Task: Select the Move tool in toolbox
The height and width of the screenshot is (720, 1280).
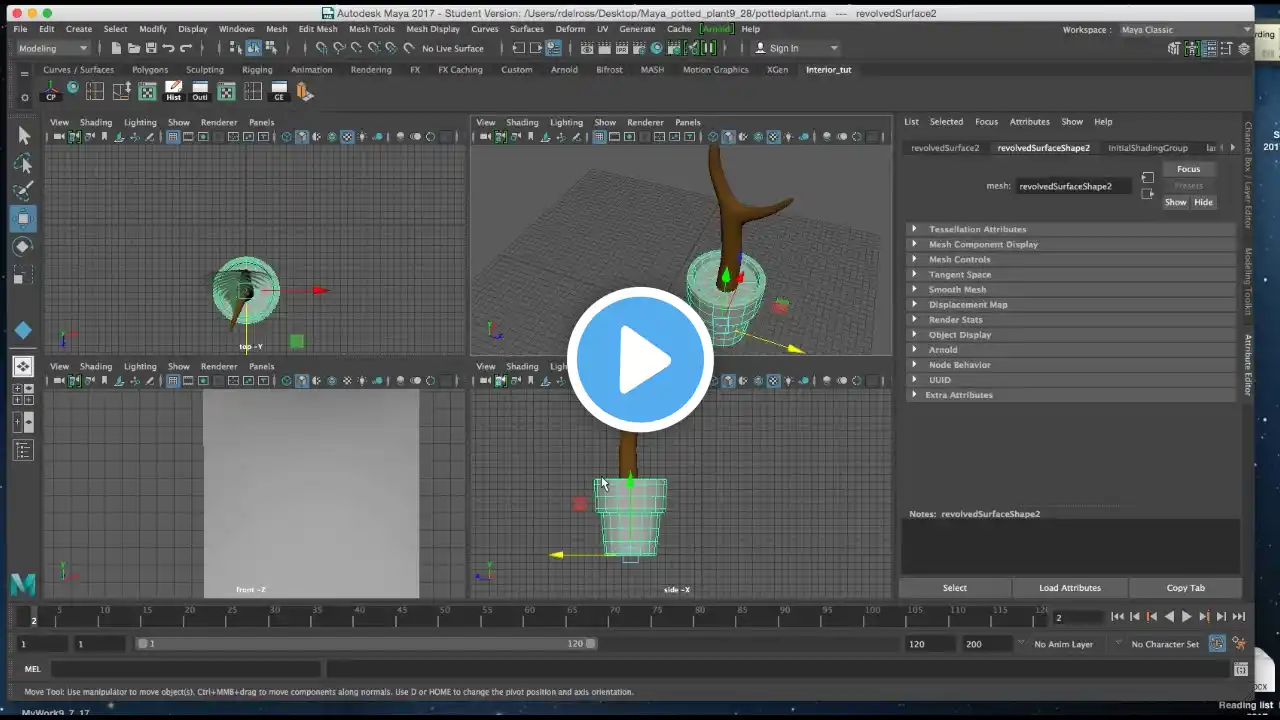Action: 23,218
